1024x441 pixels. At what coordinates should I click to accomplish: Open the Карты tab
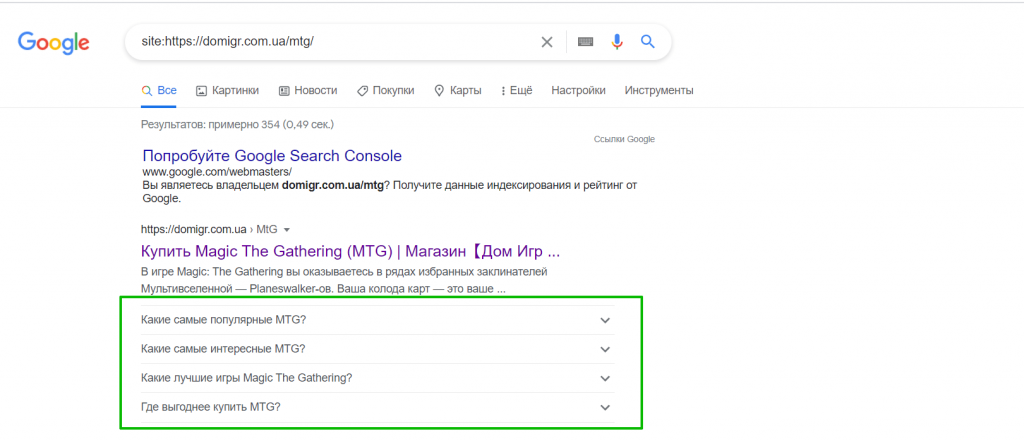(x=458, y=91)
